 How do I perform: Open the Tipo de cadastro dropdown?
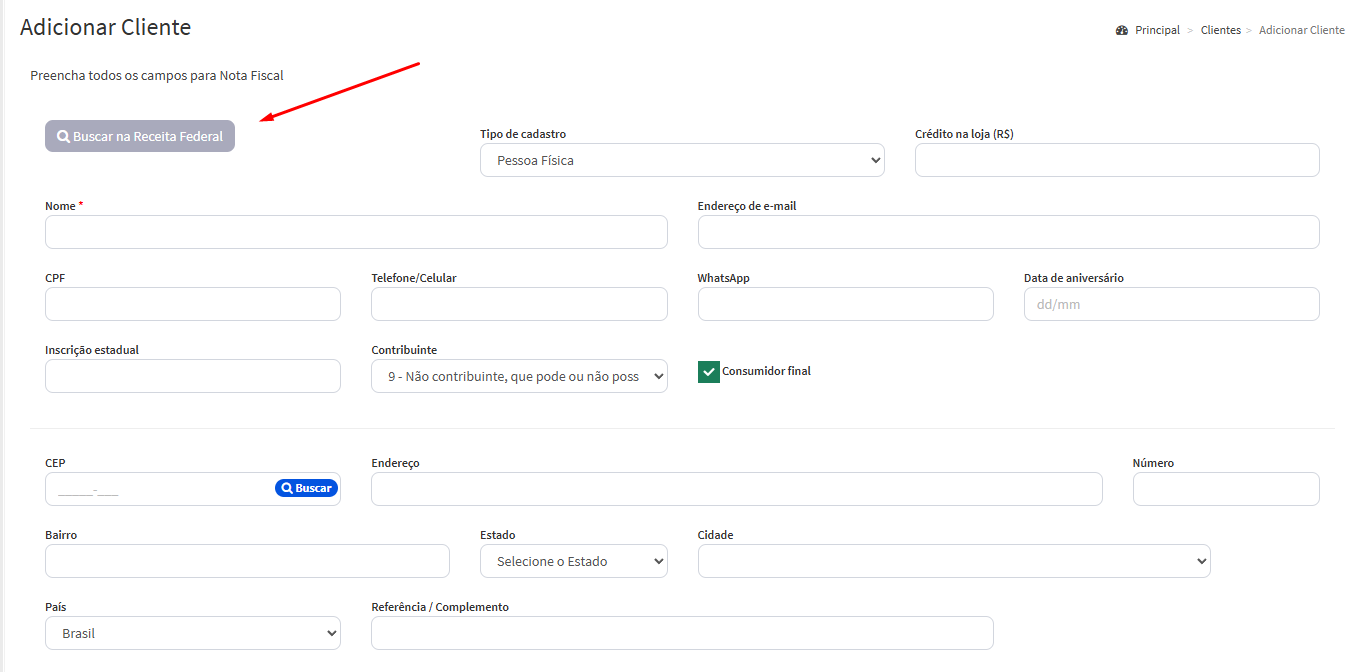(681, 160)
